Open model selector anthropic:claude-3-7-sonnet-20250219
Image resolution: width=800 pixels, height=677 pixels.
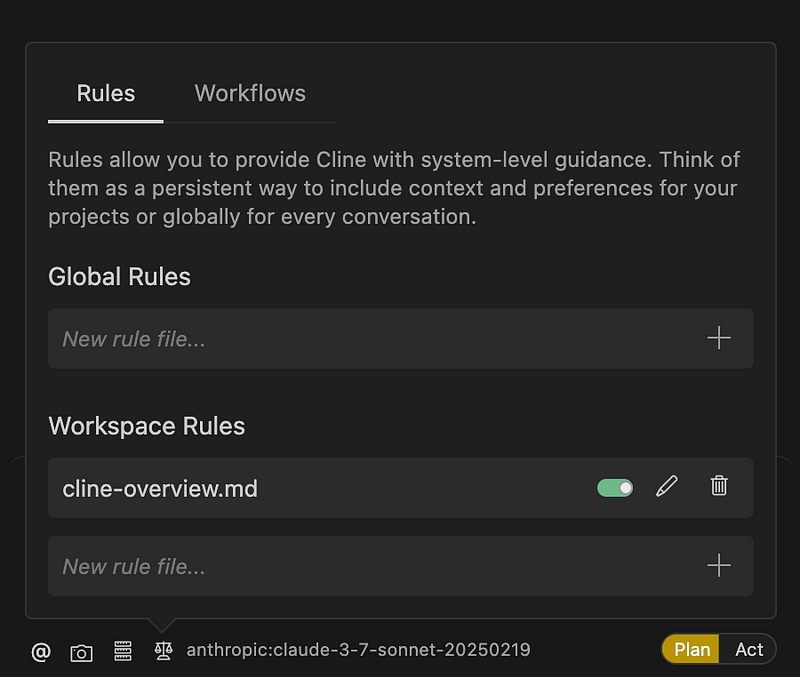(x=358, y=650)
